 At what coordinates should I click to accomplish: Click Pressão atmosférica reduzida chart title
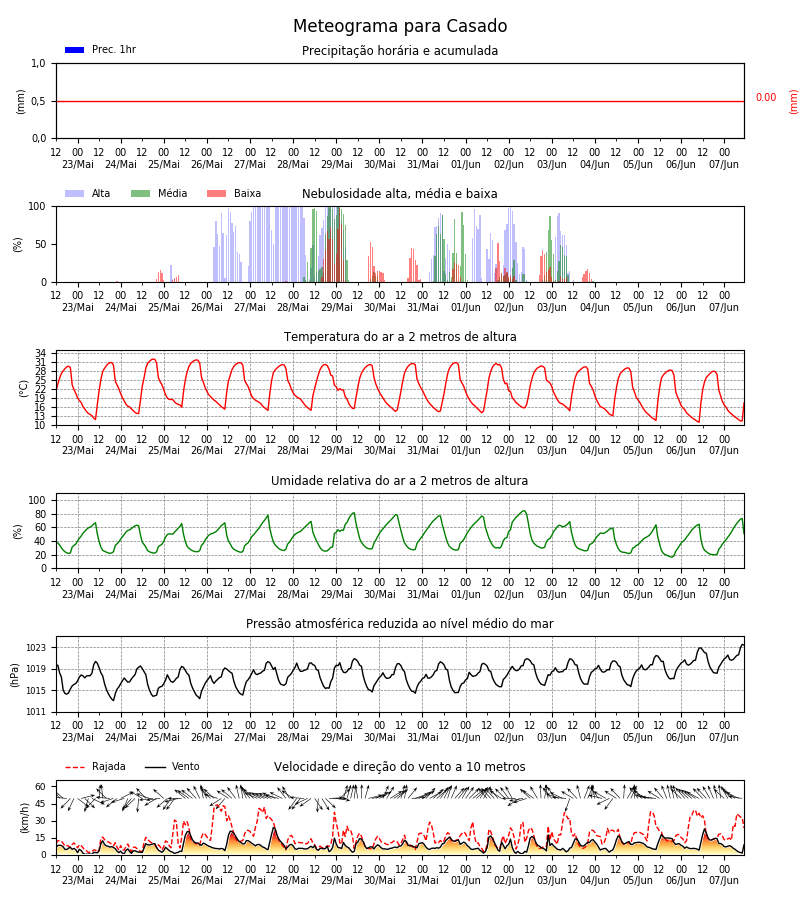pos(399,623)
